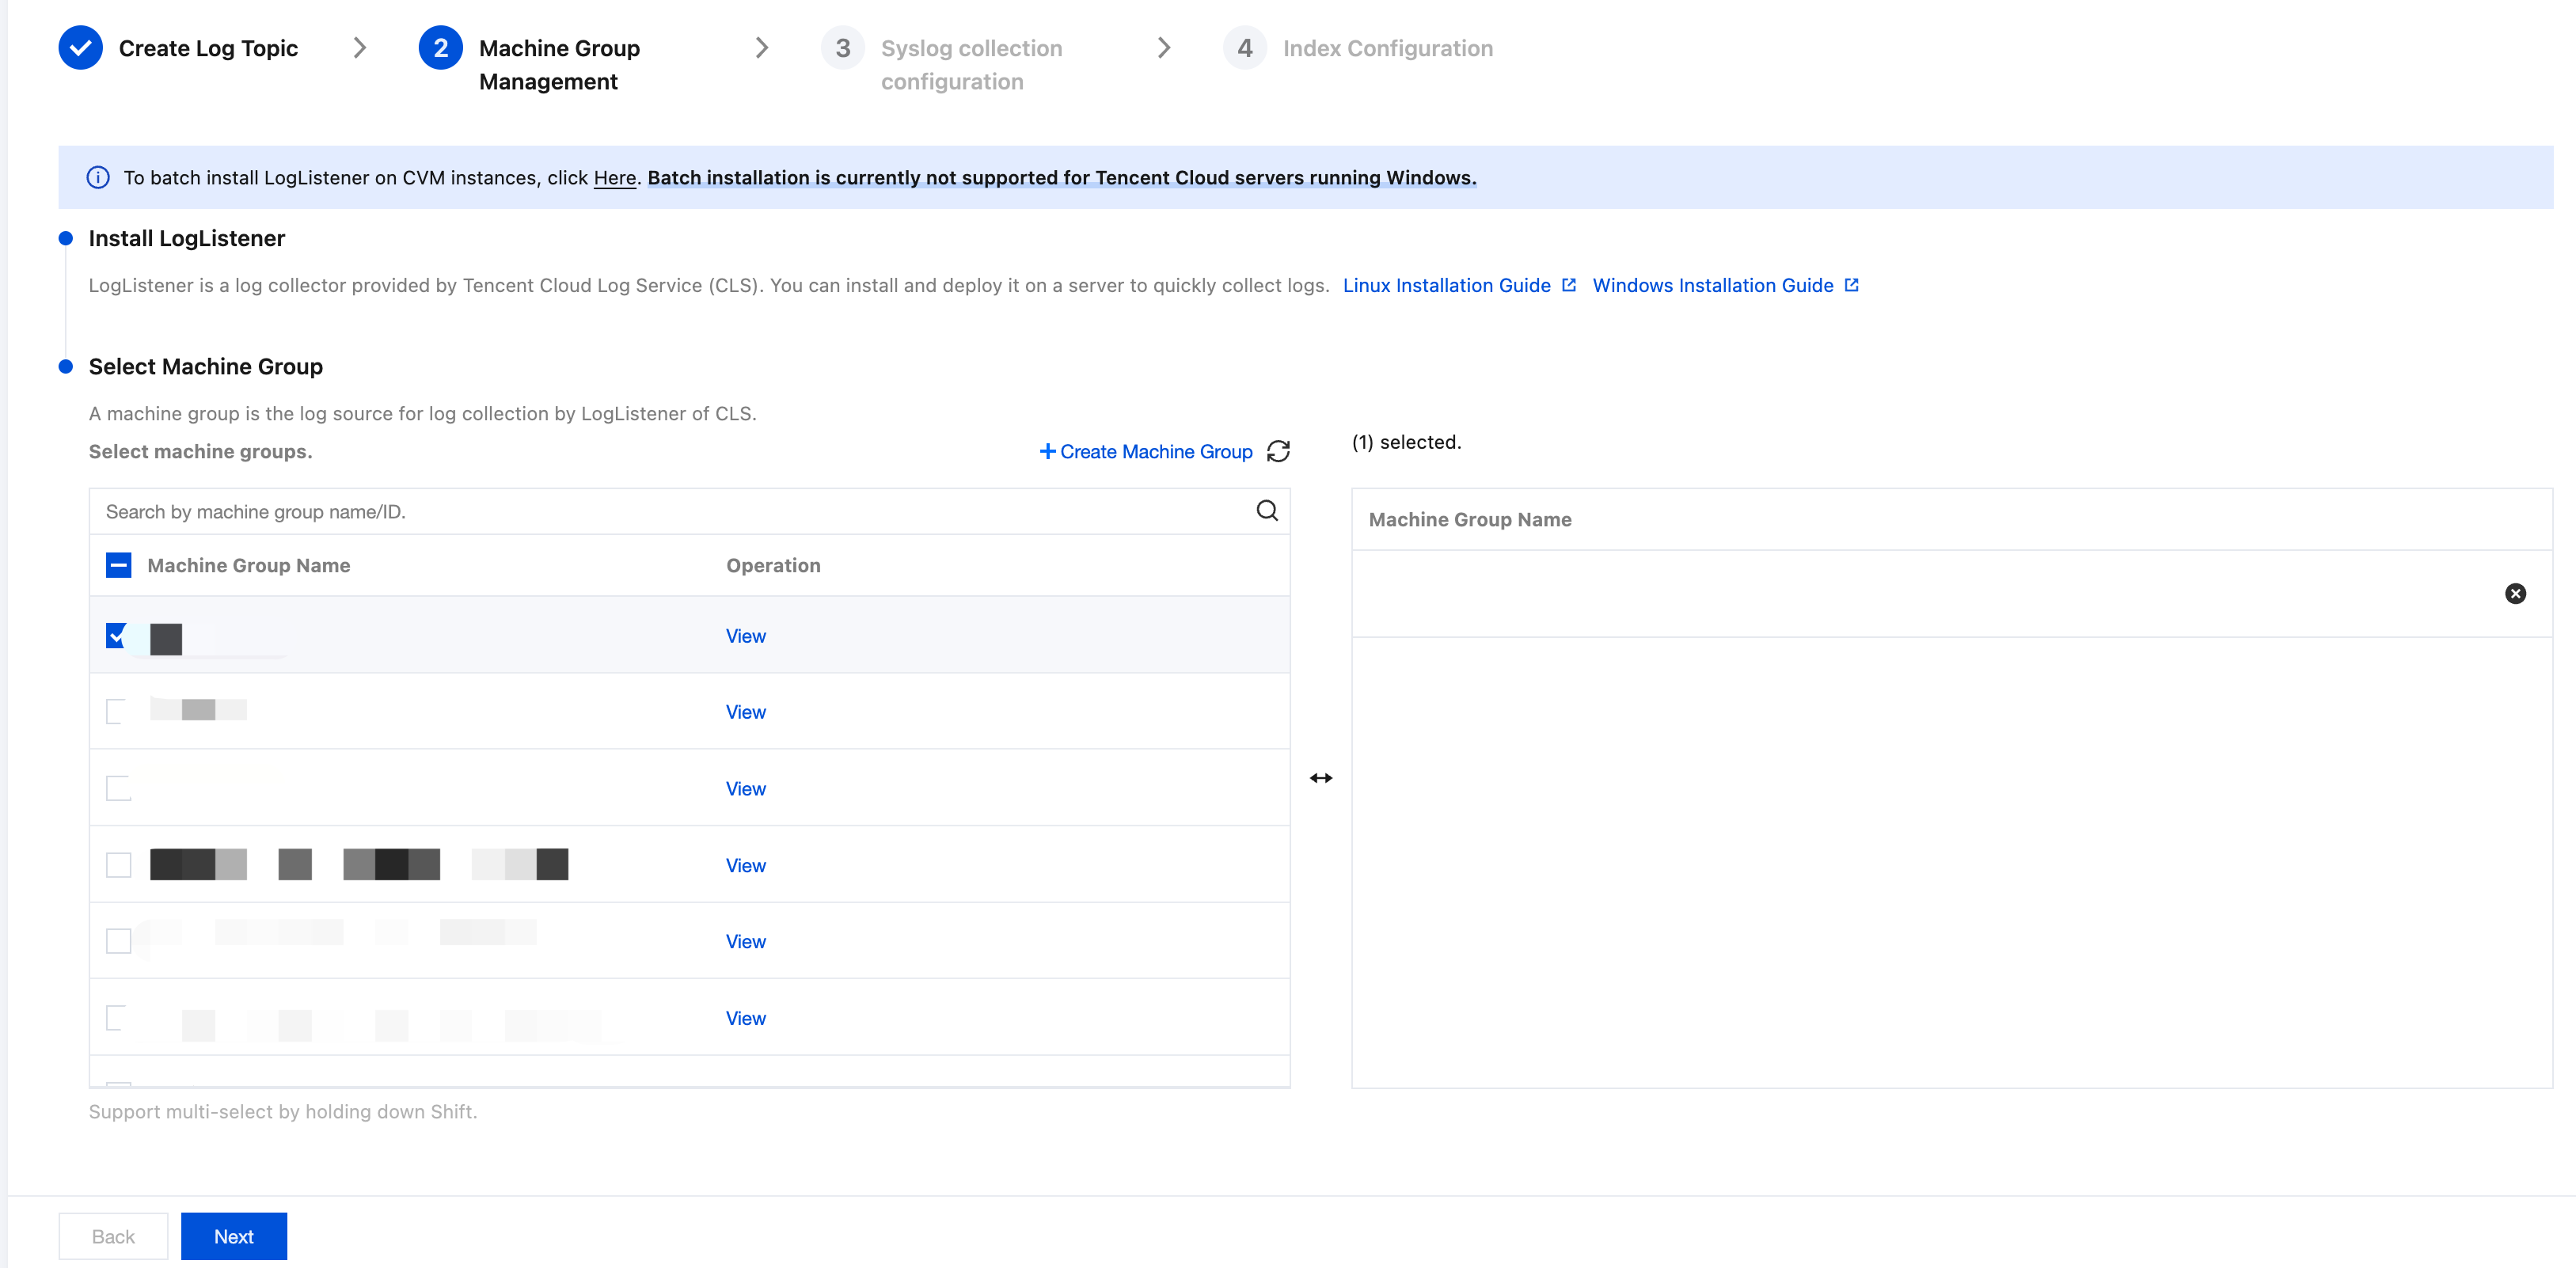Click the info icon in the banner
Viewport: 2576px width, 1268px height.
tap(98, 178)
